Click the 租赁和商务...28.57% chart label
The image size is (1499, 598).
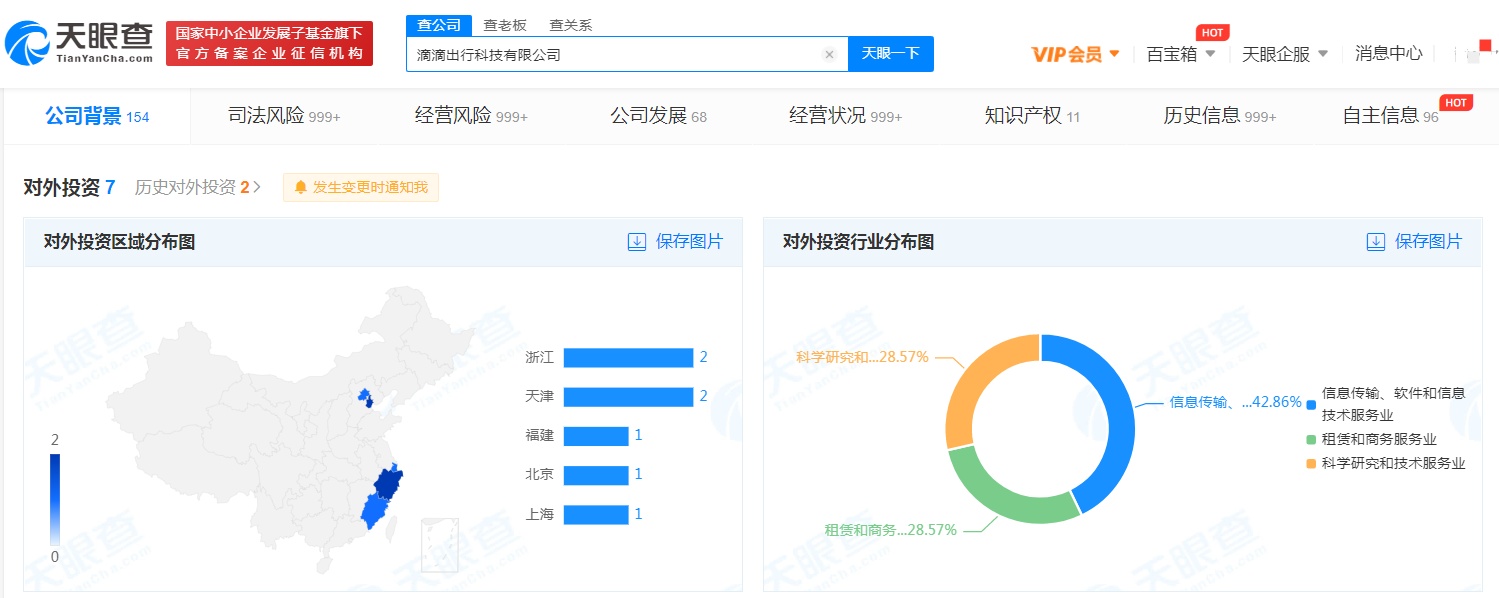pyautogui.click(x=890, y=529)
